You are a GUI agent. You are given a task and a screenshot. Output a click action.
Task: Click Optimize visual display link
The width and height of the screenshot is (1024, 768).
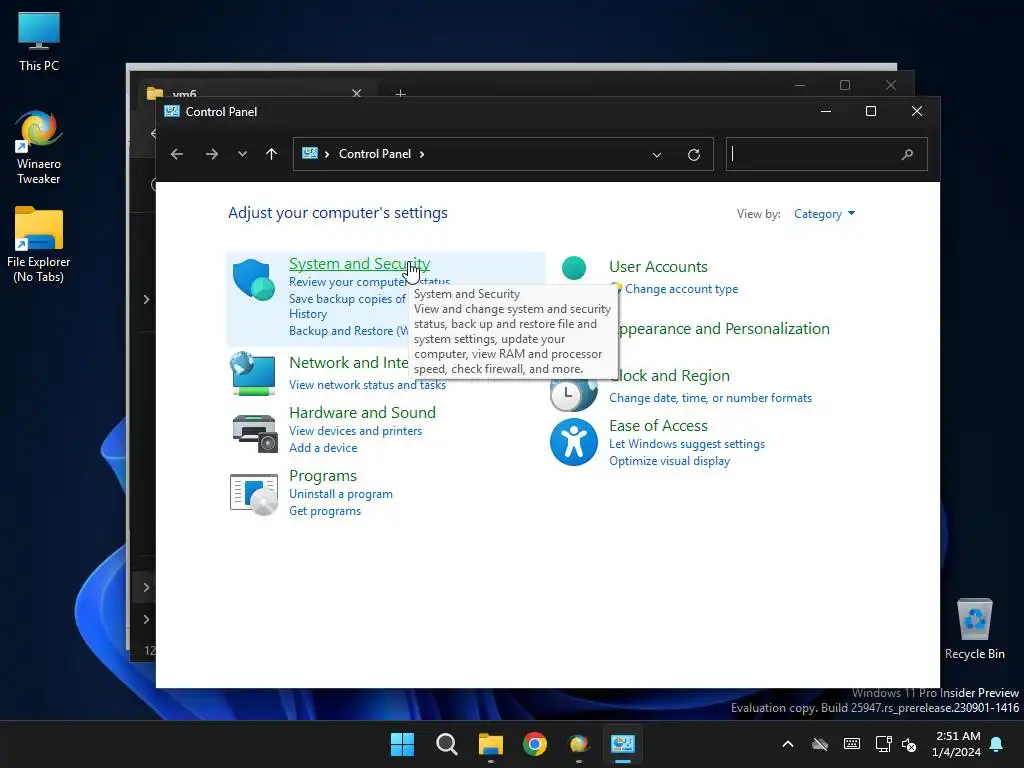pyautogui.click(x=669, y=461)
